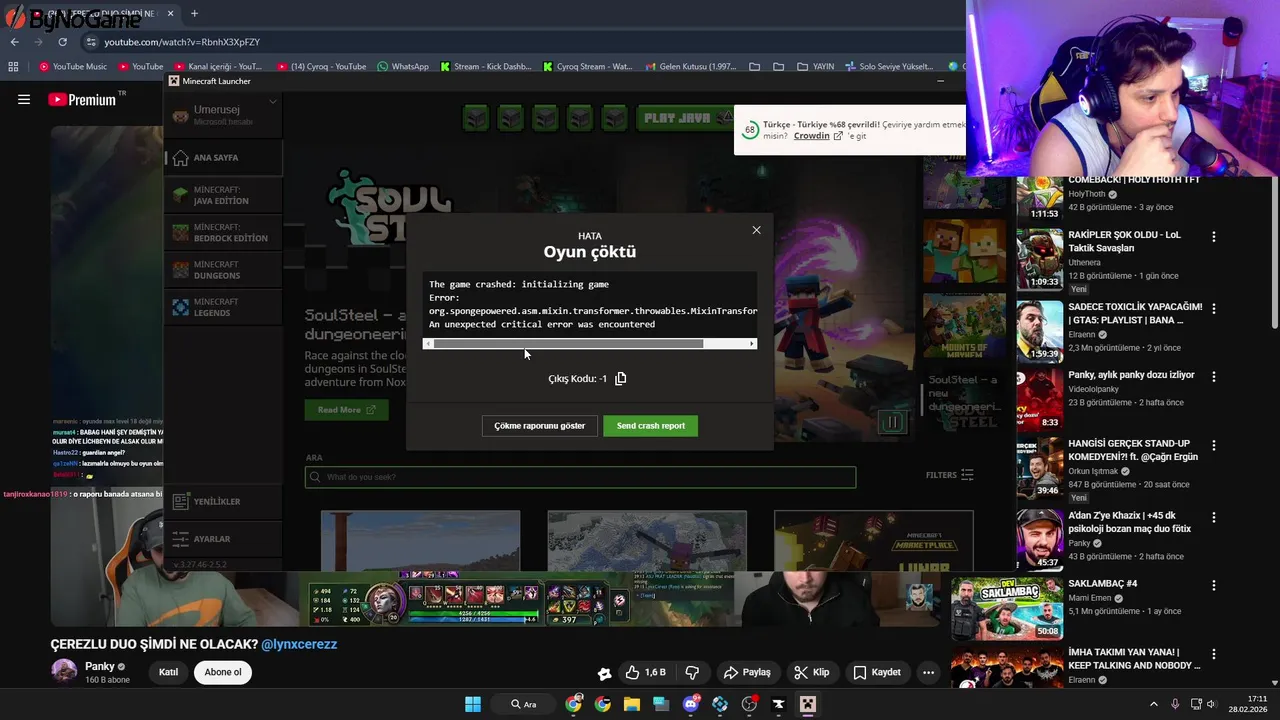
Task: Click the taskbar Ara search box
Action: (526, 704)
